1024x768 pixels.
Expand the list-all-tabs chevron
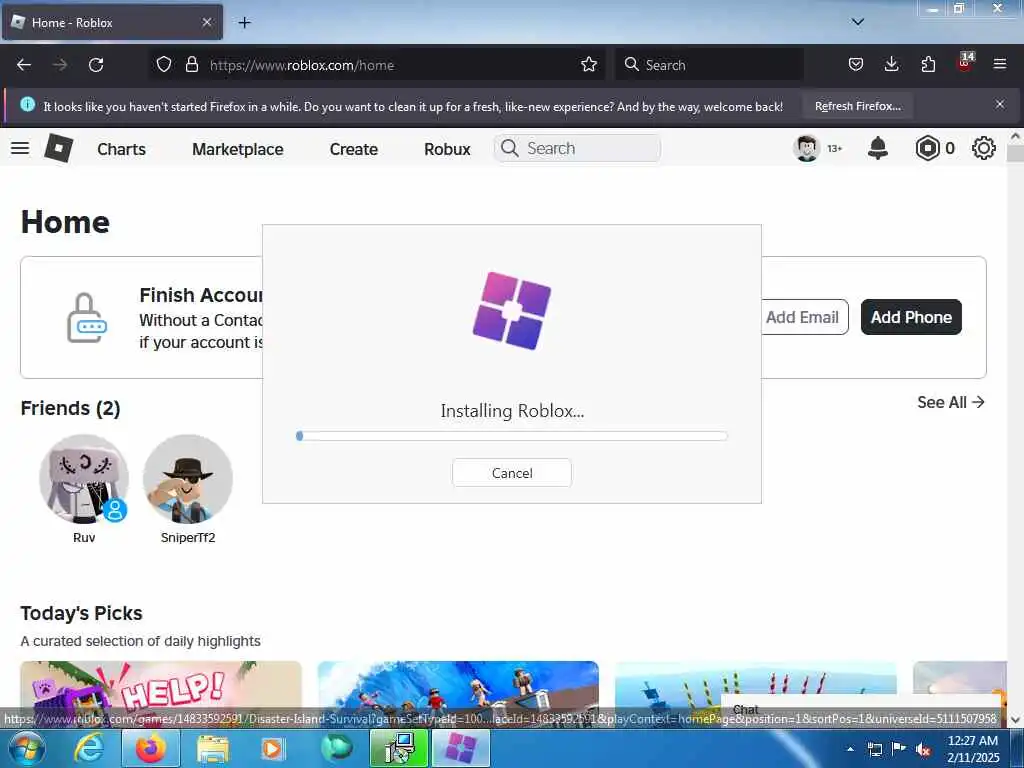[x=857, y=22]
